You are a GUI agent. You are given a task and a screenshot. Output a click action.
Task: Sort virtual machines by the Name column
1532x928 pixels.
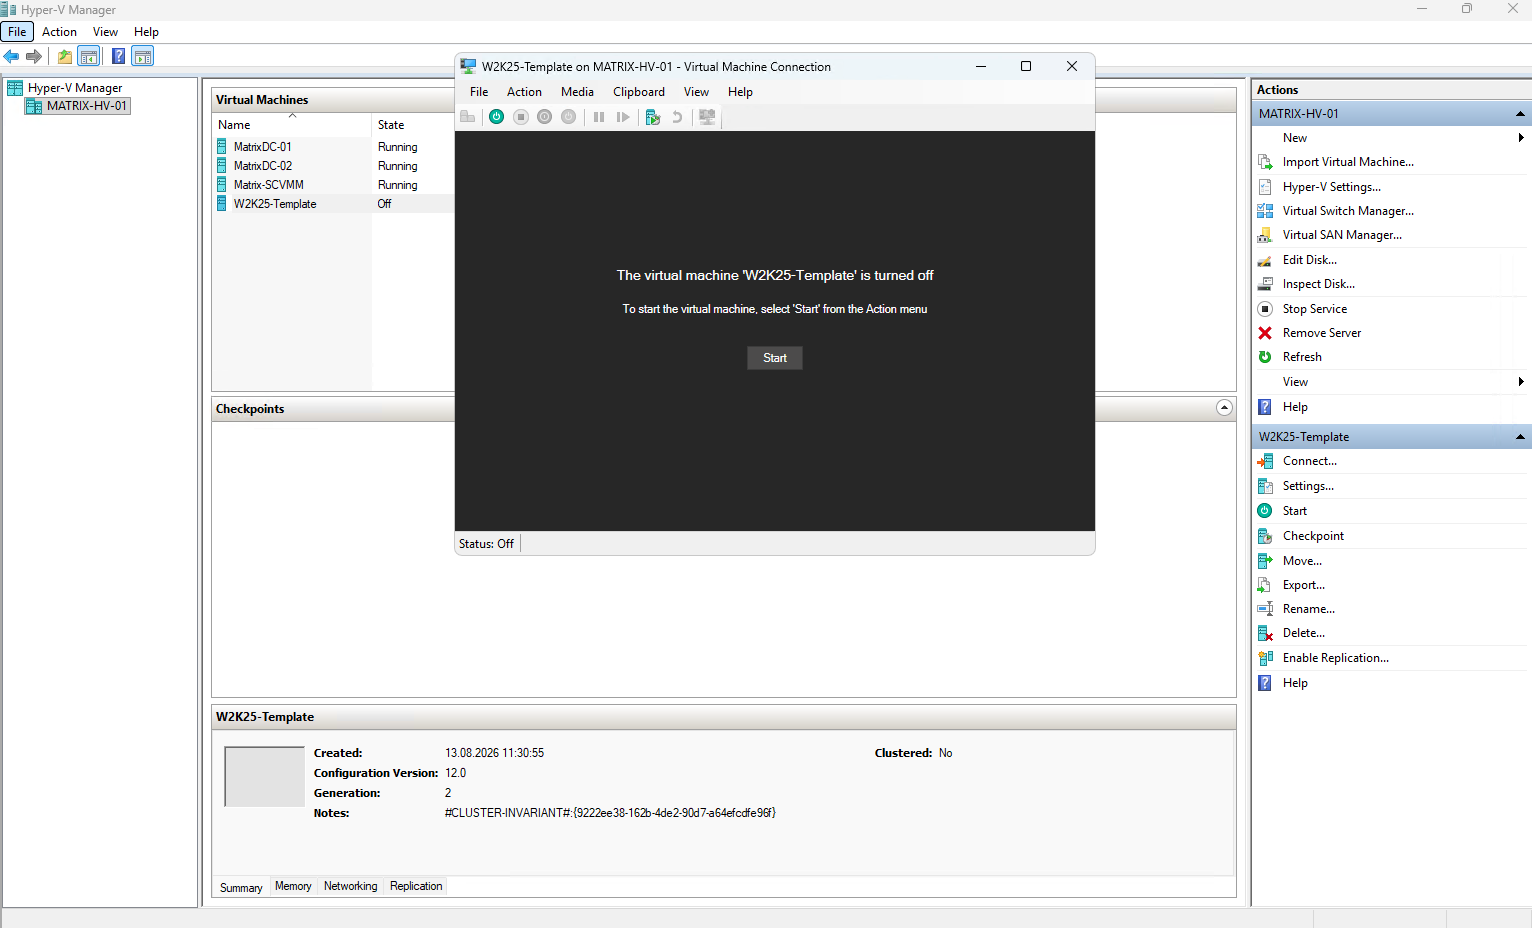292,125
